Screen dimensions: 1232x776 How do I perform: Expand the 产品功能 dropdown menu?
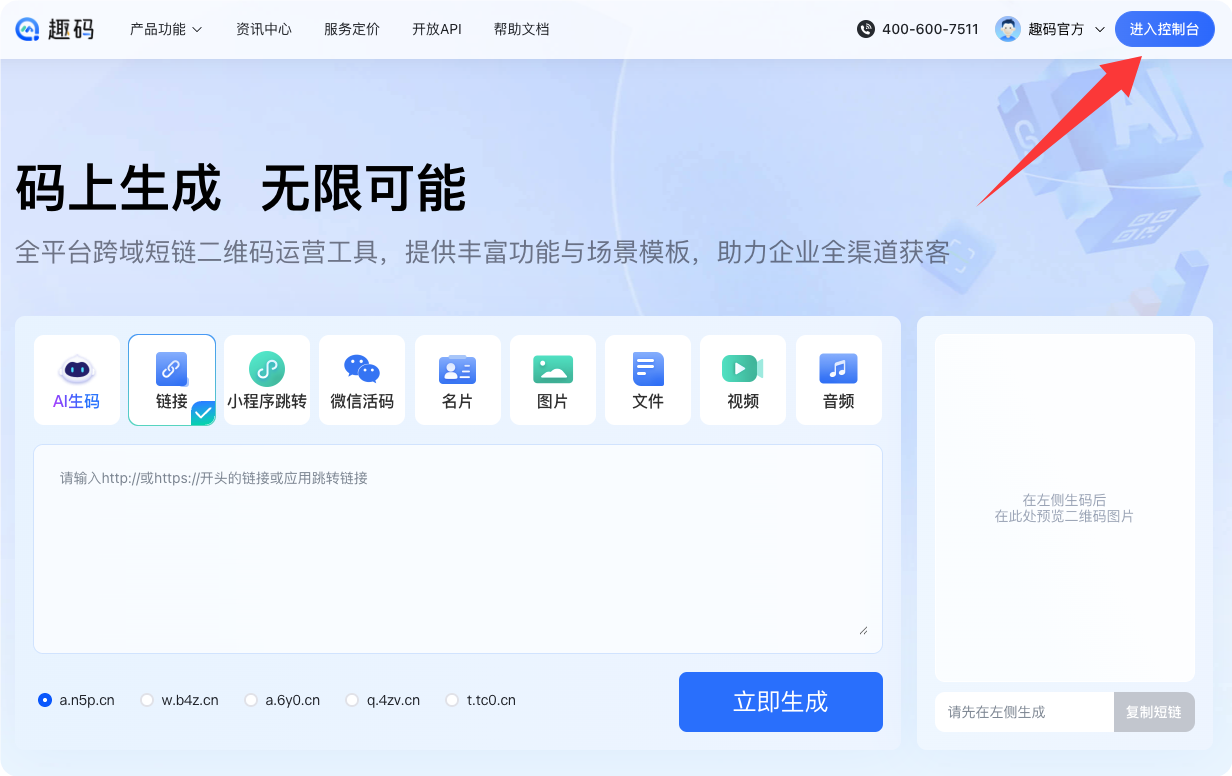[166, 29]
